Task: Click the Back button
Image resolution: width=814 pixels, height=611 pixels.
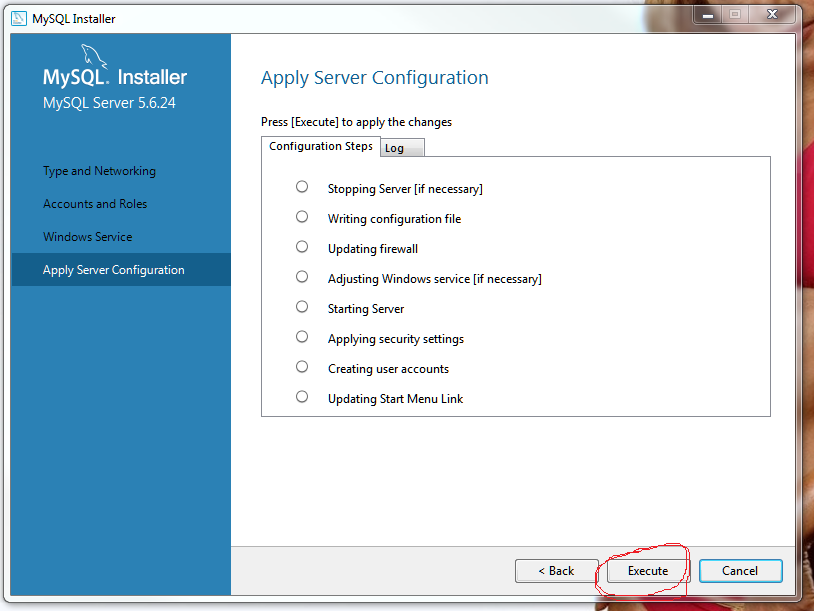Action: pos(556,571)
